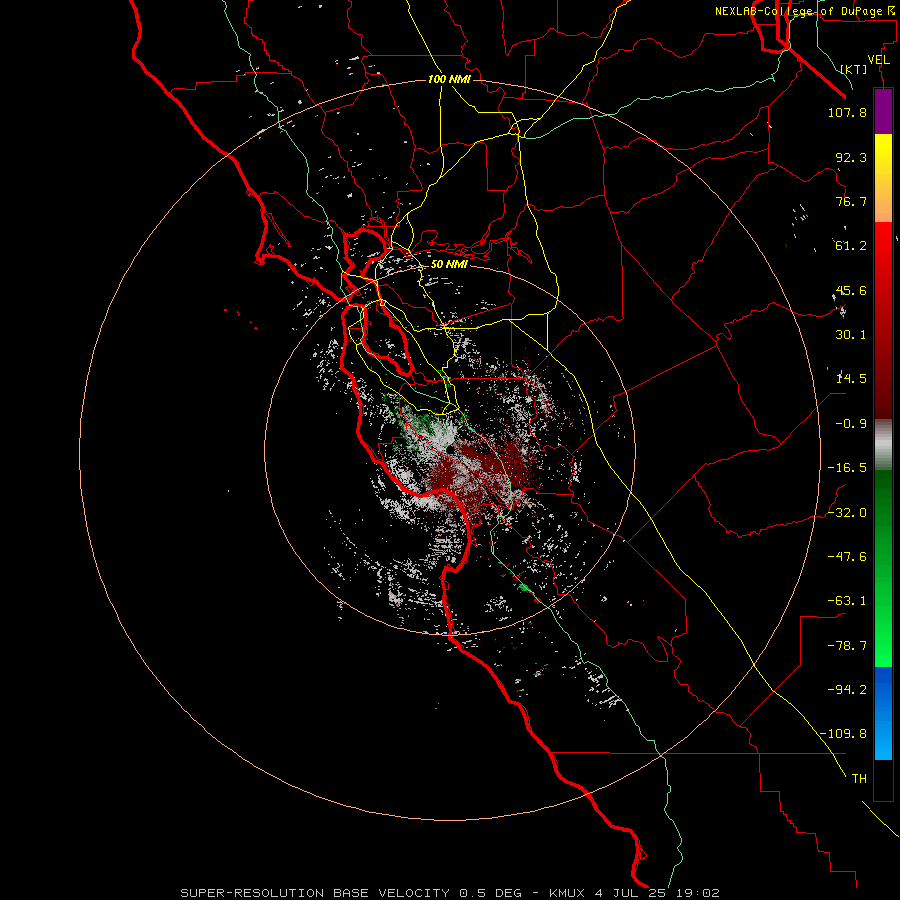Click the radar site center dot
Viewport: 900px width, 900px height.
451,450
